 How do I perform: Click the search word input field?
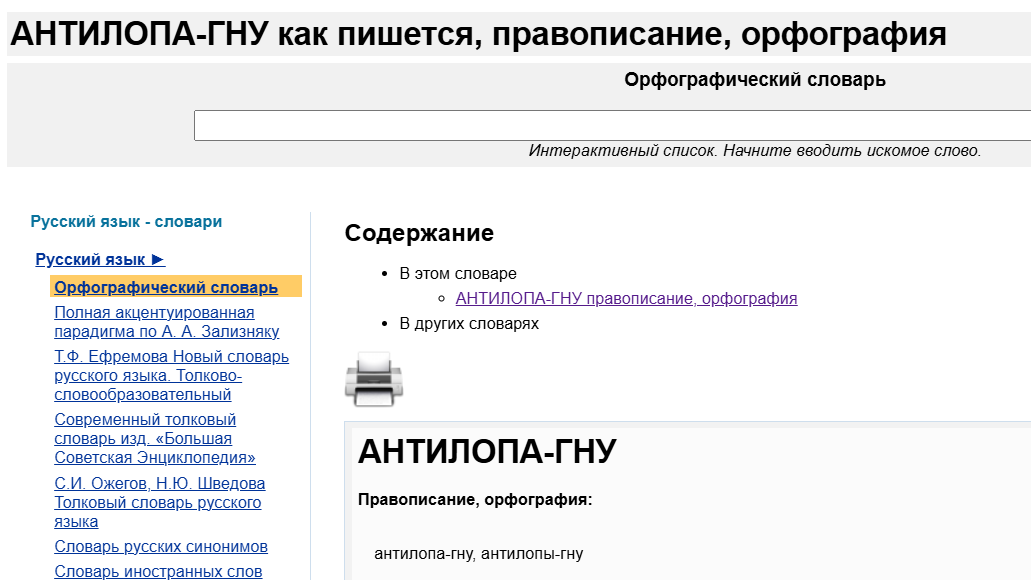[614, 125]
